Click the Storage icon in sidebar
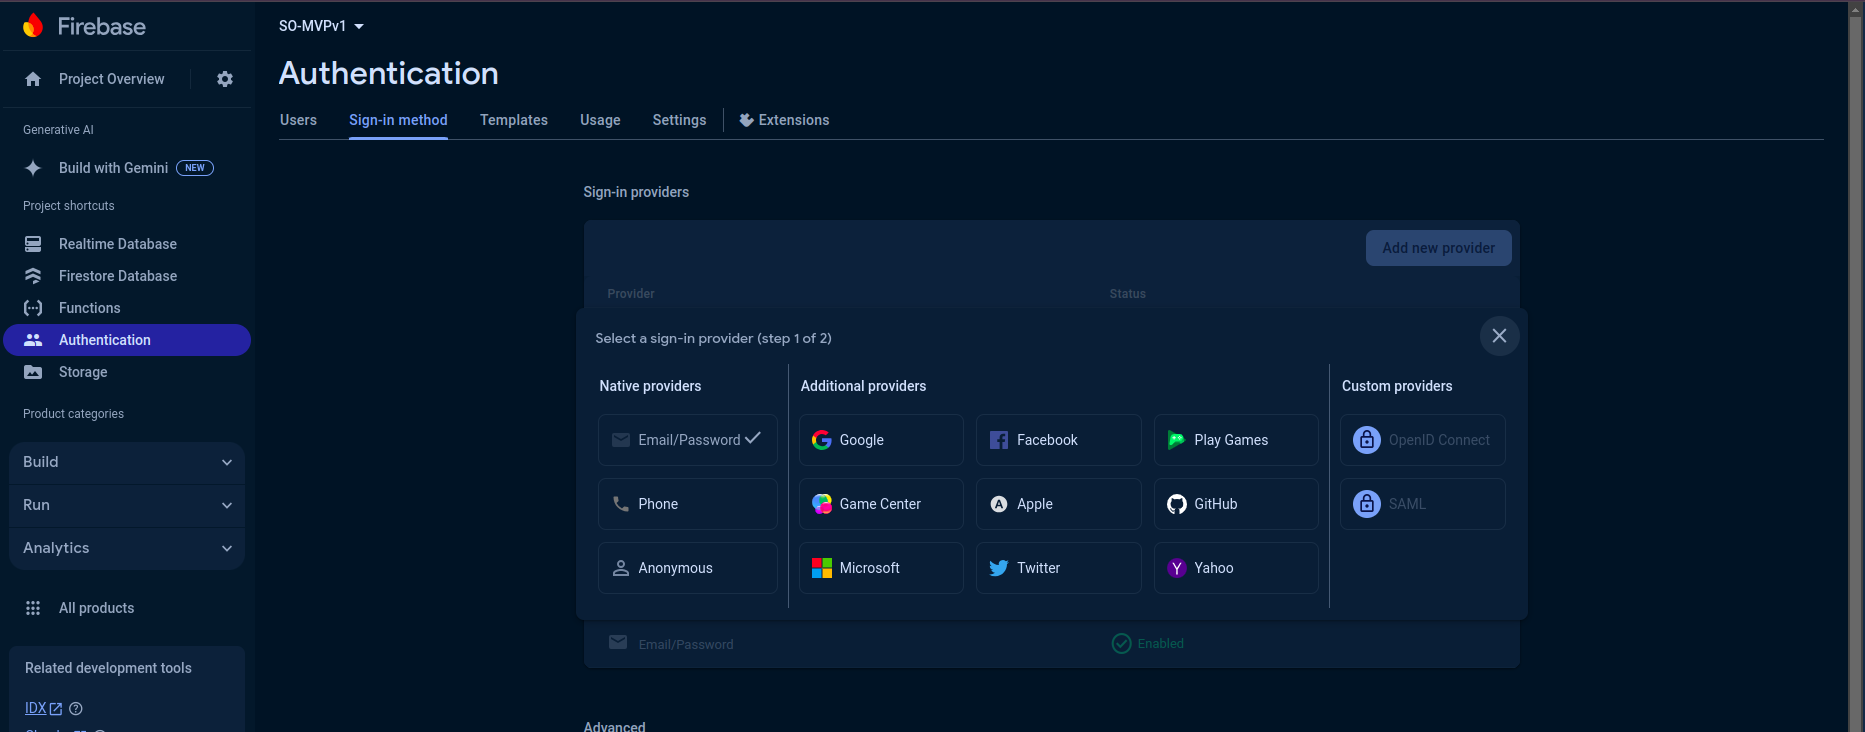Image resolution: width=1865 pixels, height=732 pixels. pyautogui.click(x=33, y=372)
